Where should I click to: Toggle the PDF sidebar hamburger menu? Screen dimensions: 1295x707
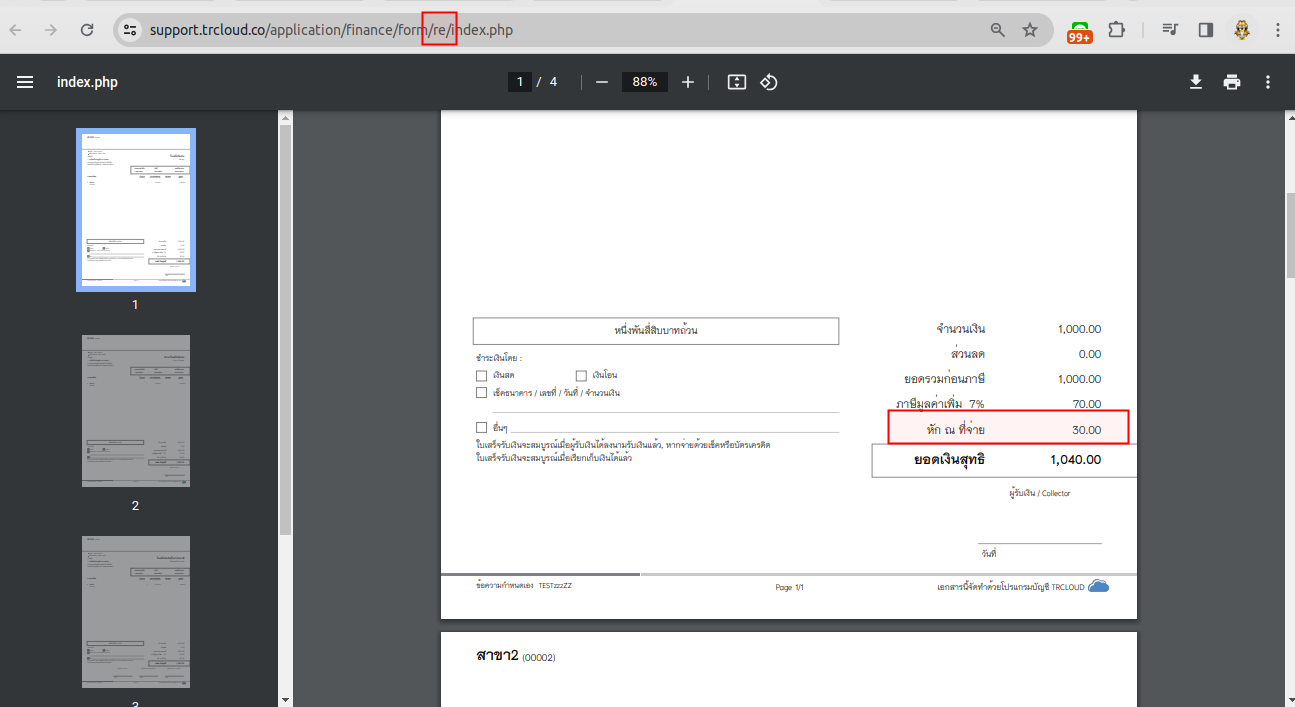25,82
